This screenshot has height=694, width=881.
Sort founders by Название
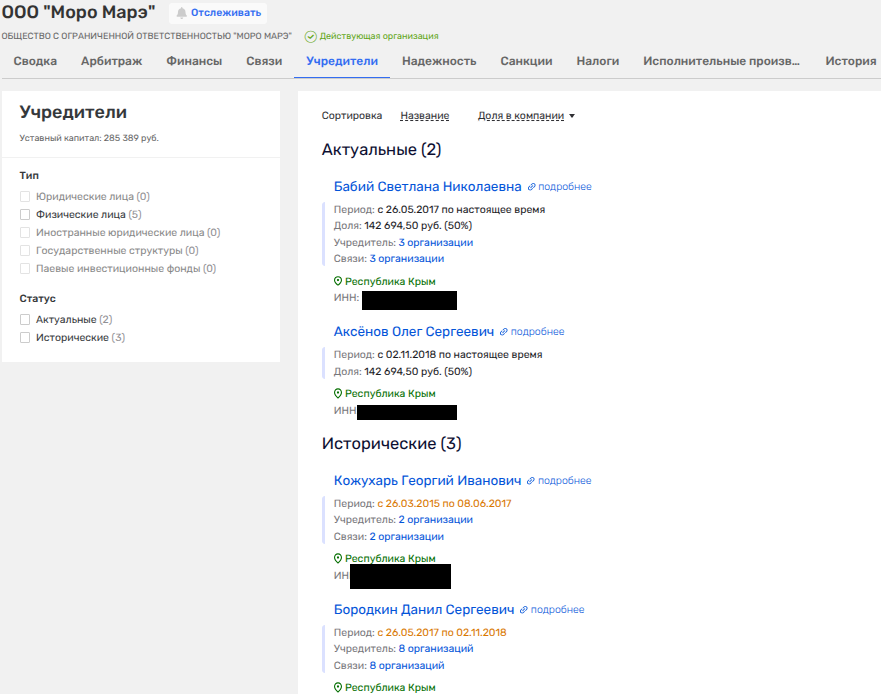[424, 116]
